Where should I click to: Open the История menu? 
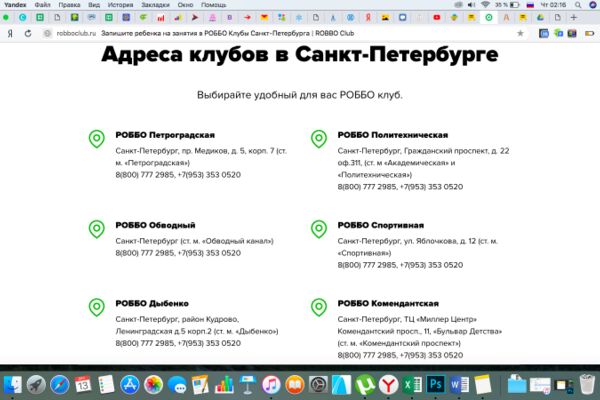pyautogui.click(x=120, y=5)
